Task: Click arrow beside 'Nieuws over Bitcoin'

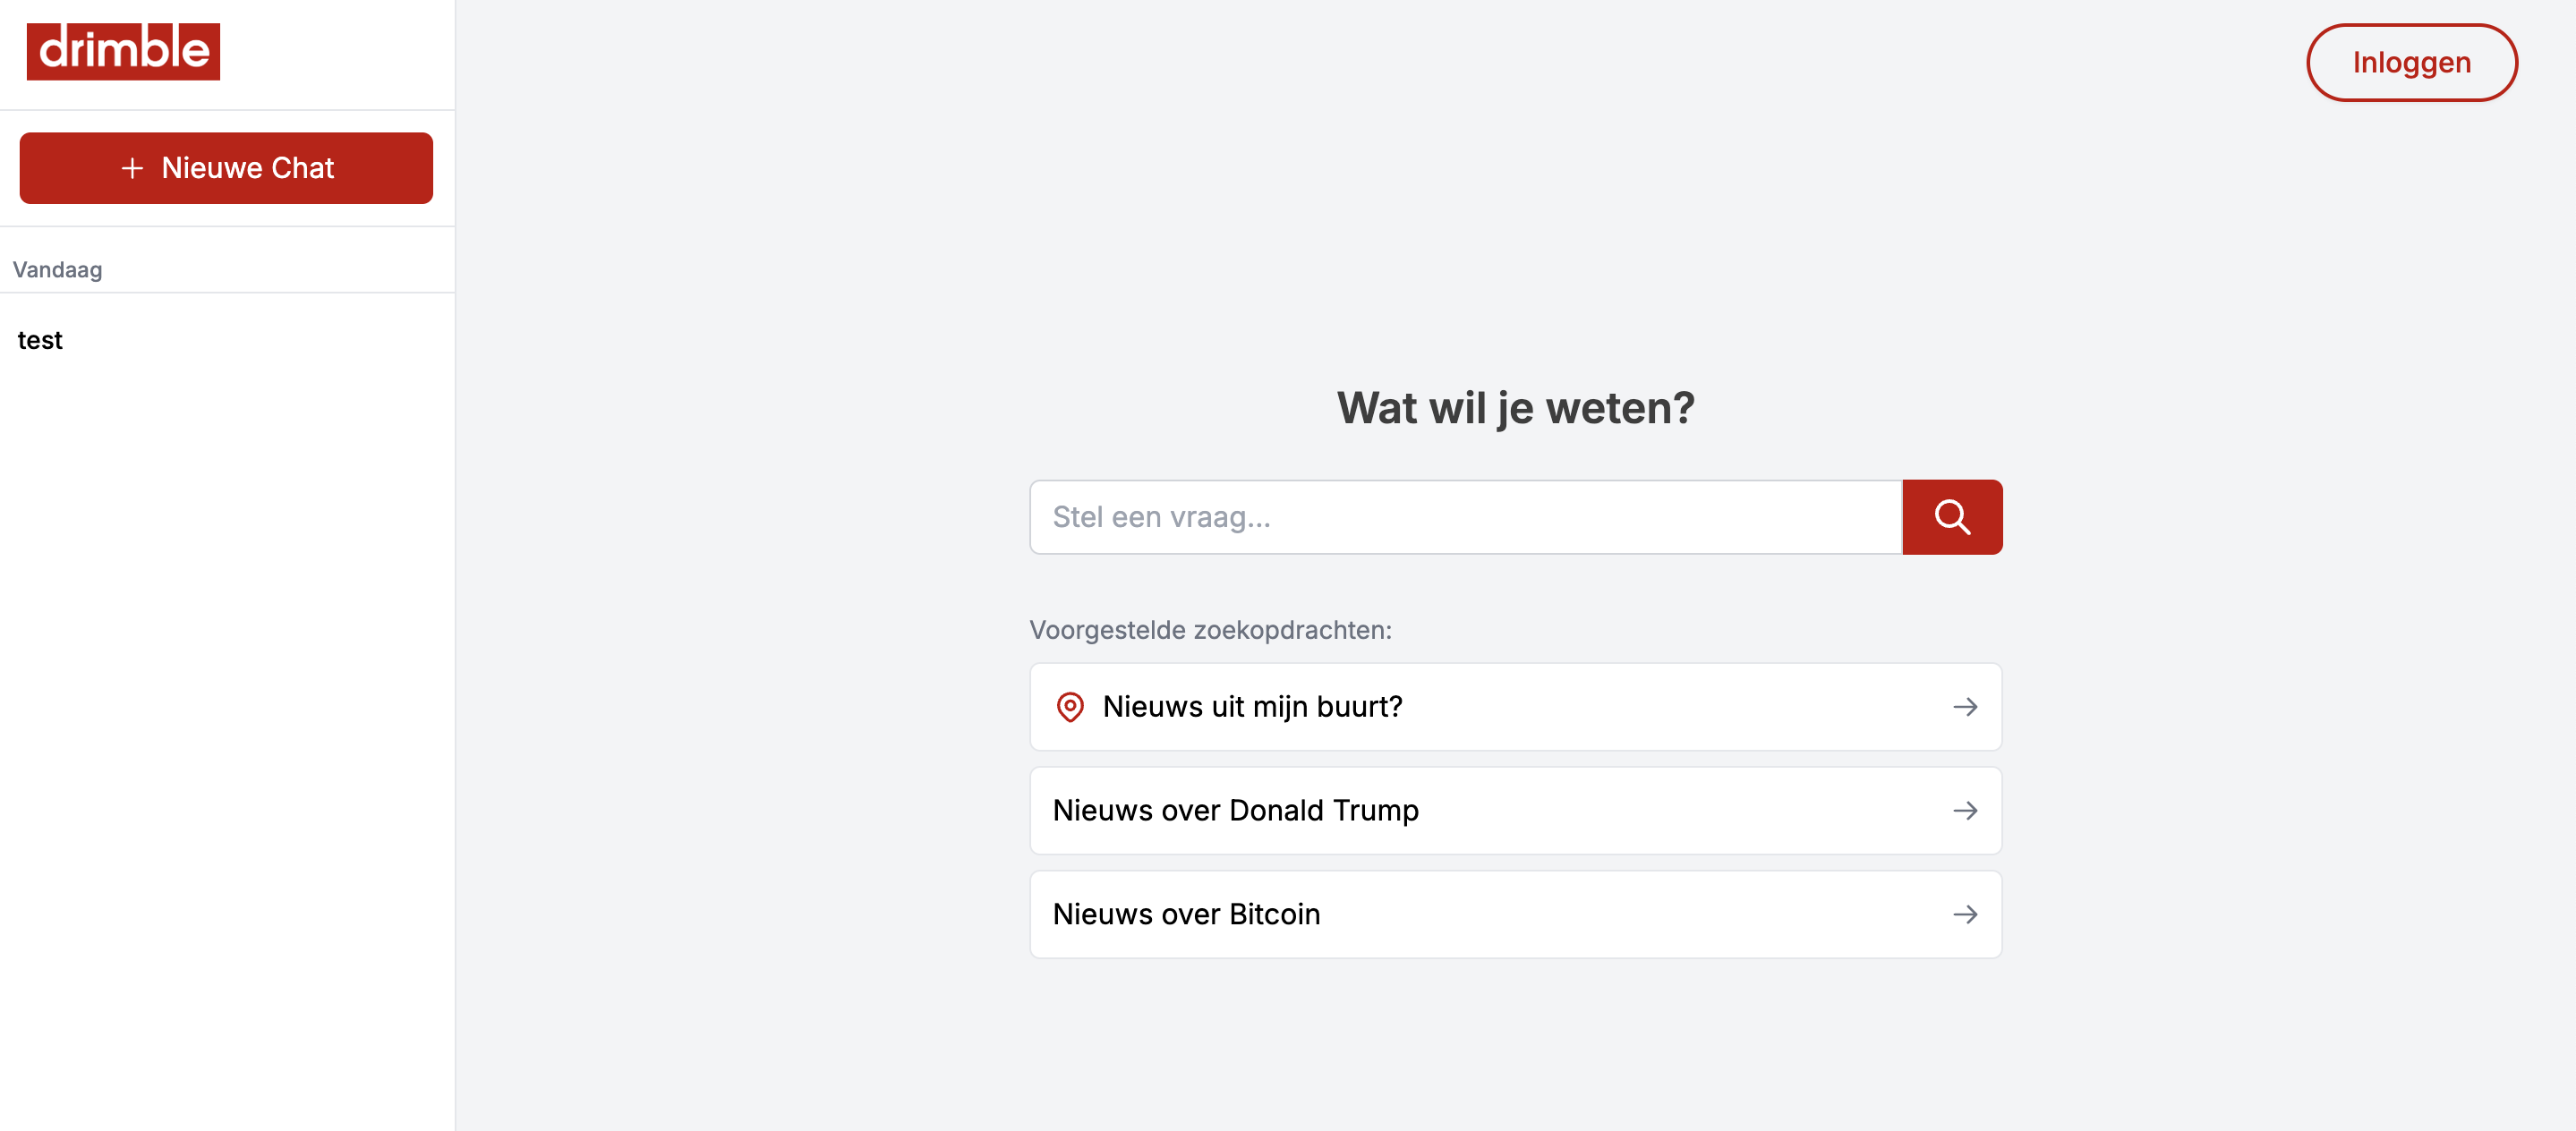Action: tap(1965, 914)
